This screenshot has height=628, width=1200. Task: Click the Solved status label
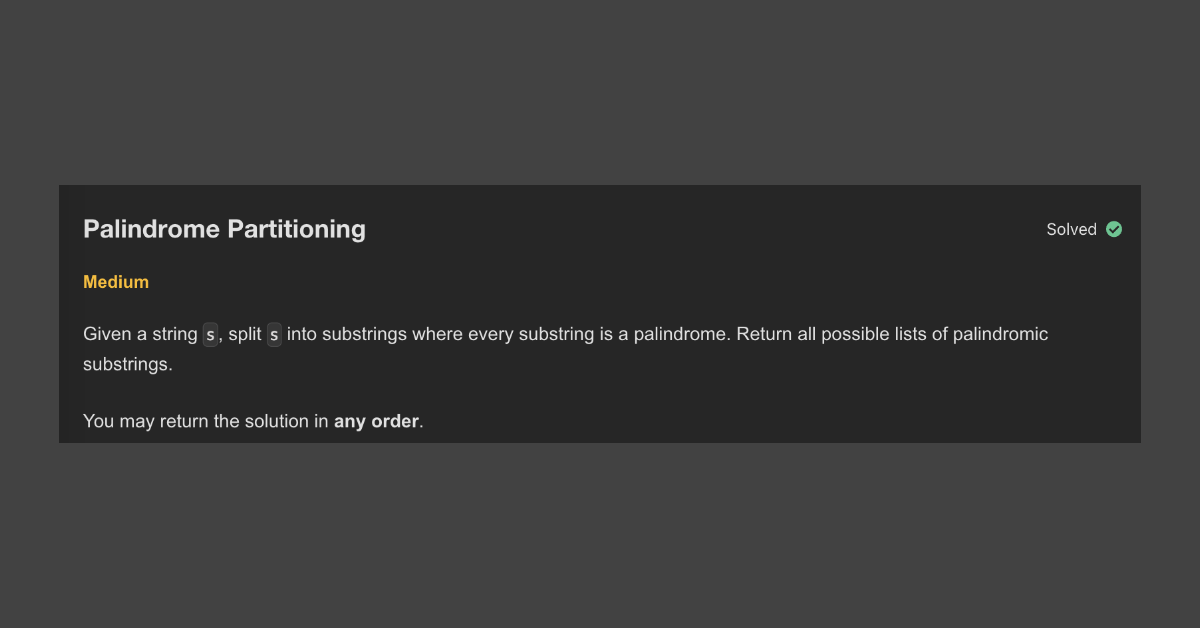(x=1071, y=229)
